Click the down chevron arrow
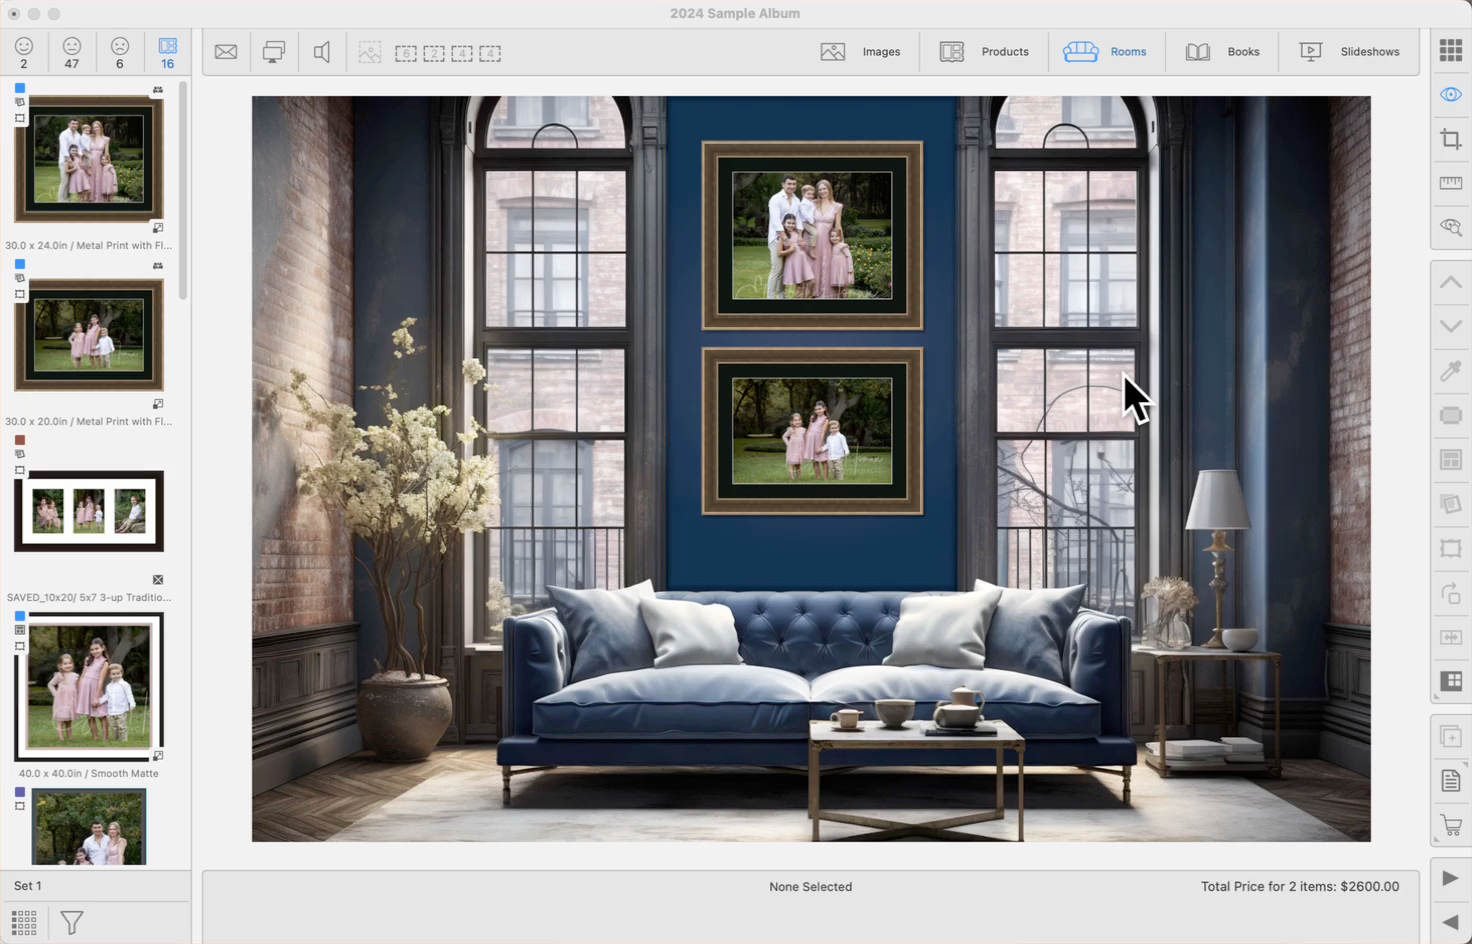 point(1450,327)
